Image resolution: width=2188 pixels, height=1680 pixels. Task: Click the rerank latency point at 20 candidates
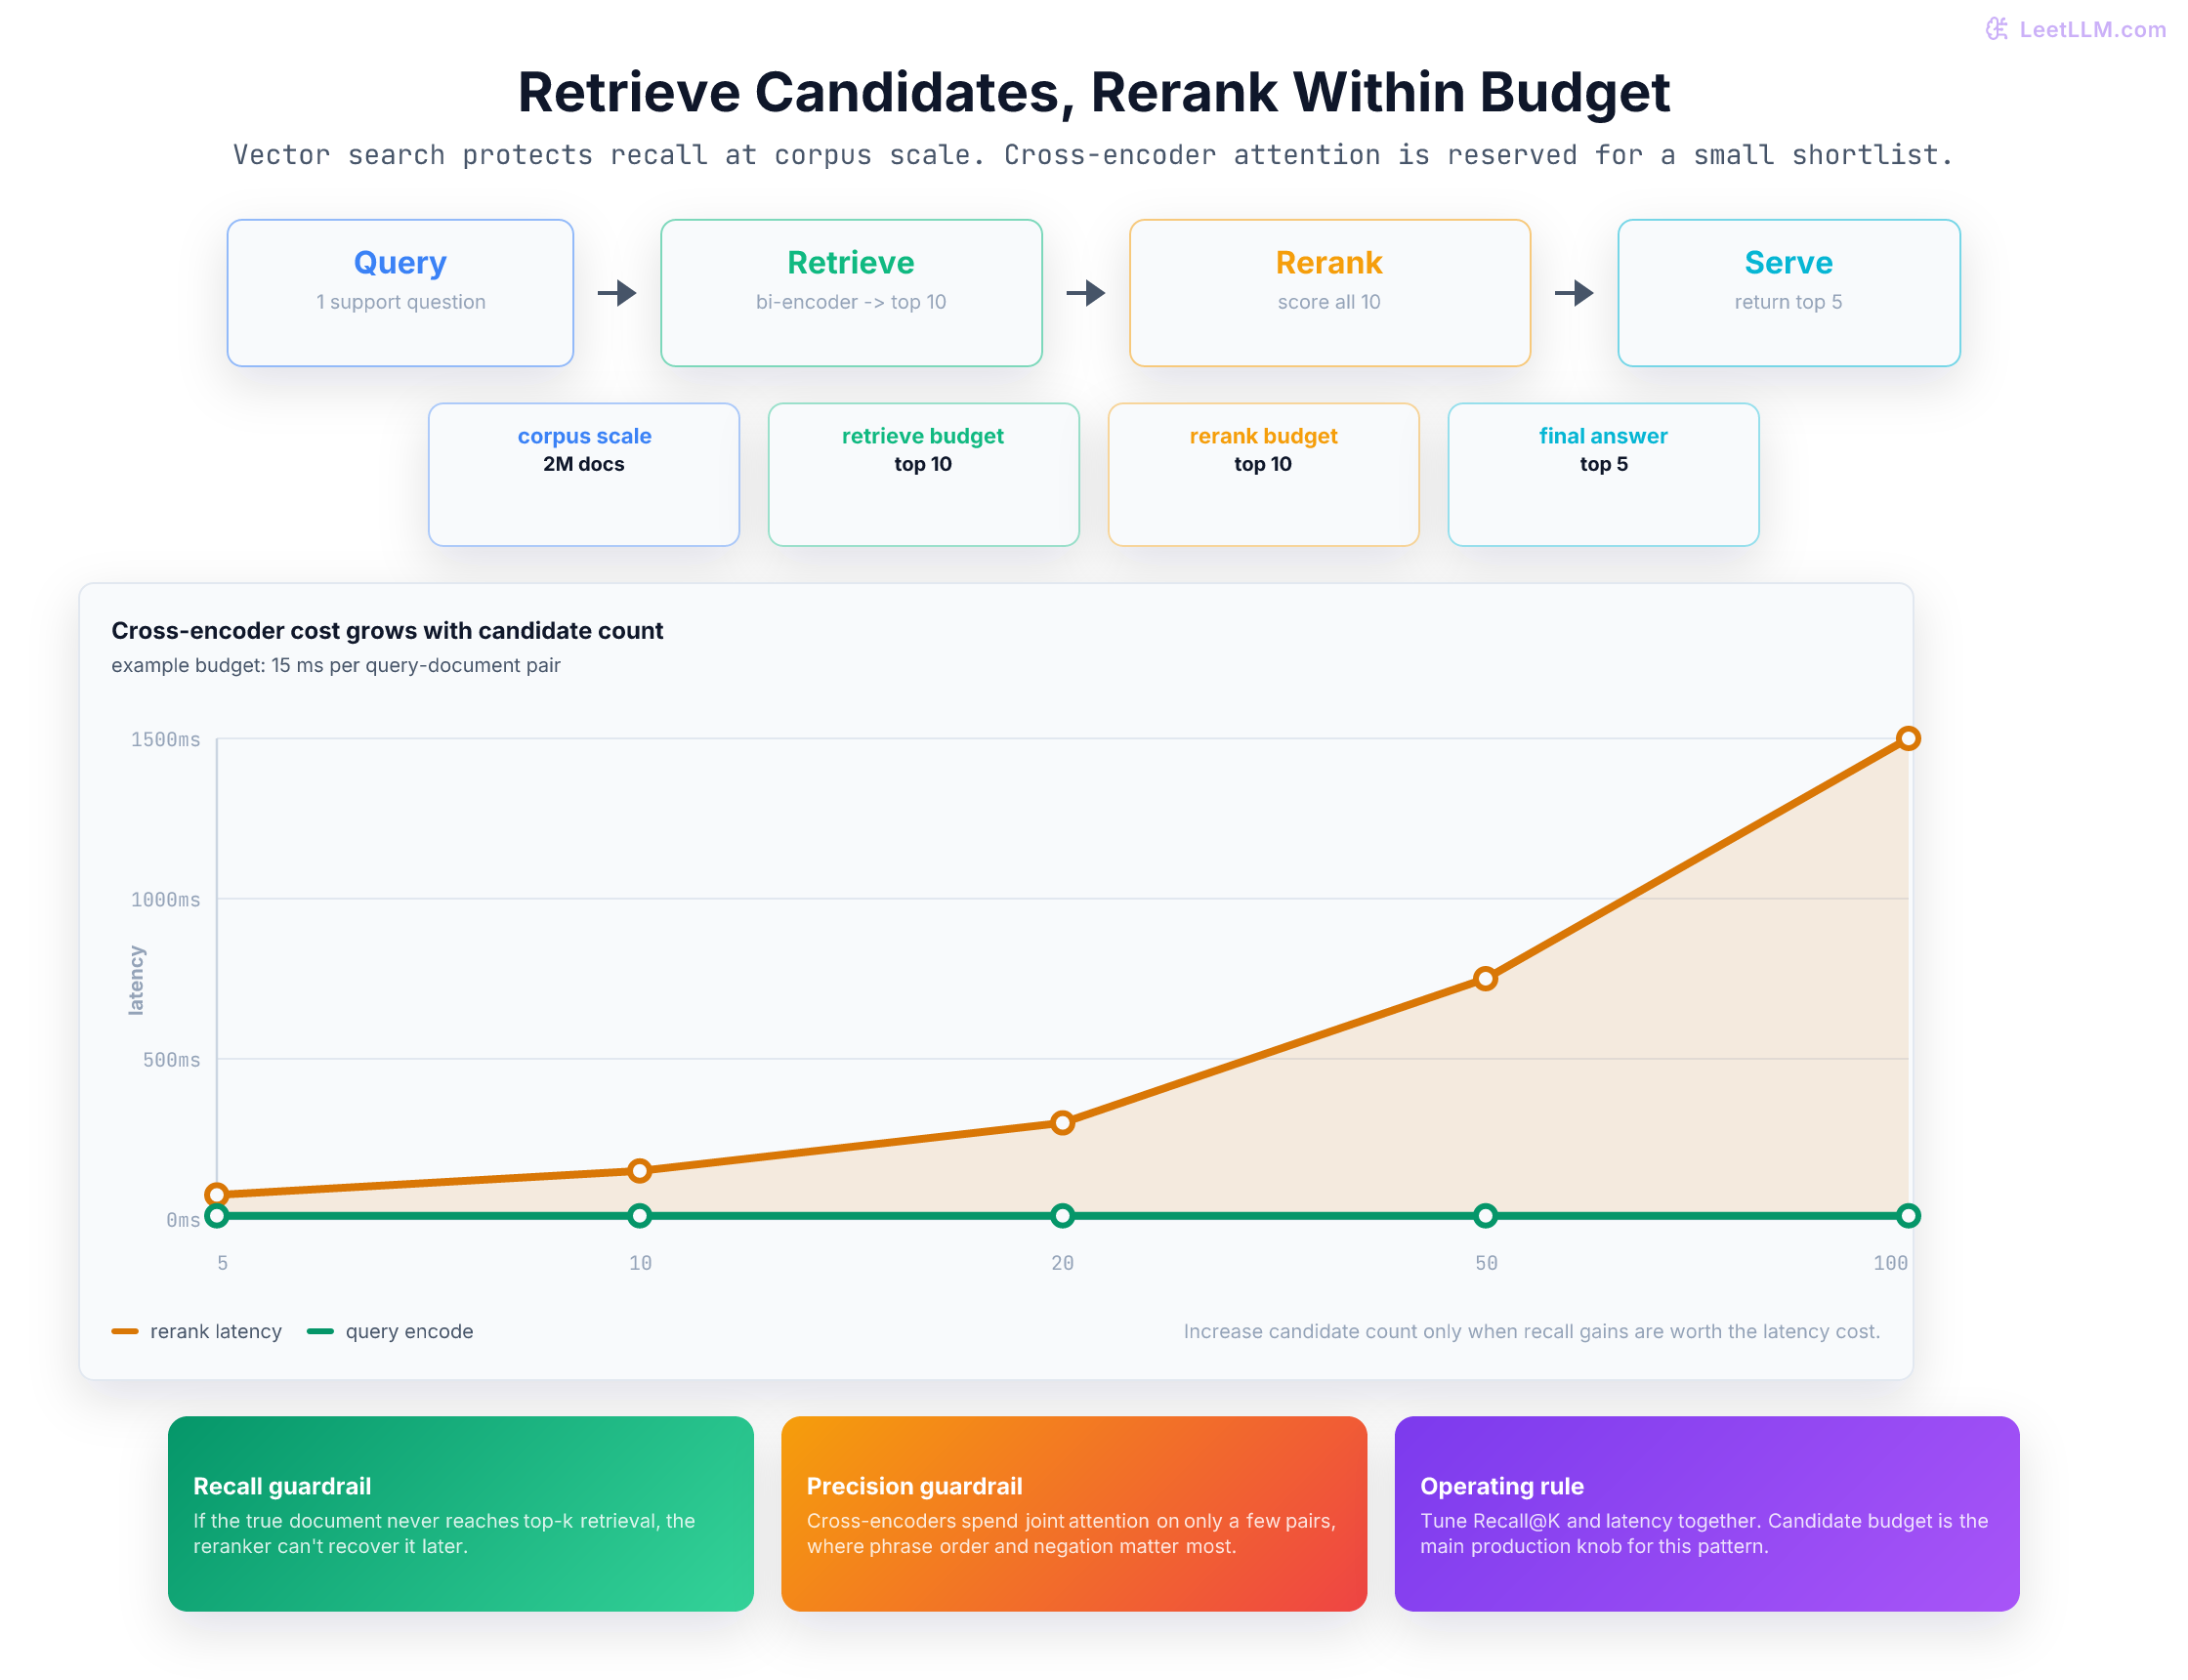pos(1063,1122)
